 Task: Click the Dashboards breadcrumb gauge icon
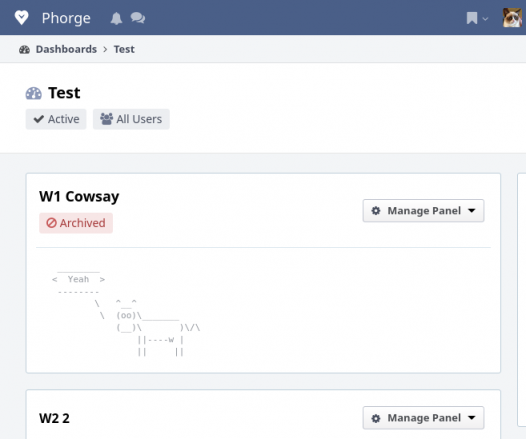24,50
